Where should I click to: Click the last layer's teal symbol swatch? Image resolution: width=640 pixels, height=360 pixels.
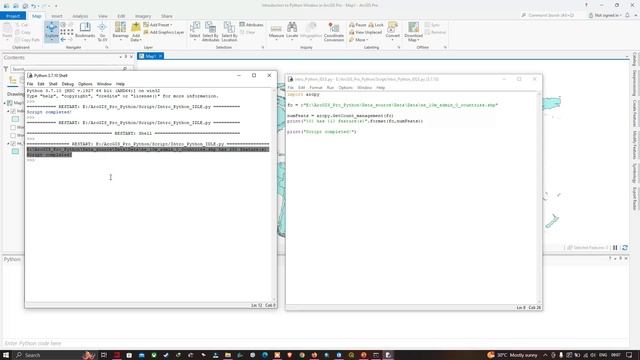click(x=15, y=151)
